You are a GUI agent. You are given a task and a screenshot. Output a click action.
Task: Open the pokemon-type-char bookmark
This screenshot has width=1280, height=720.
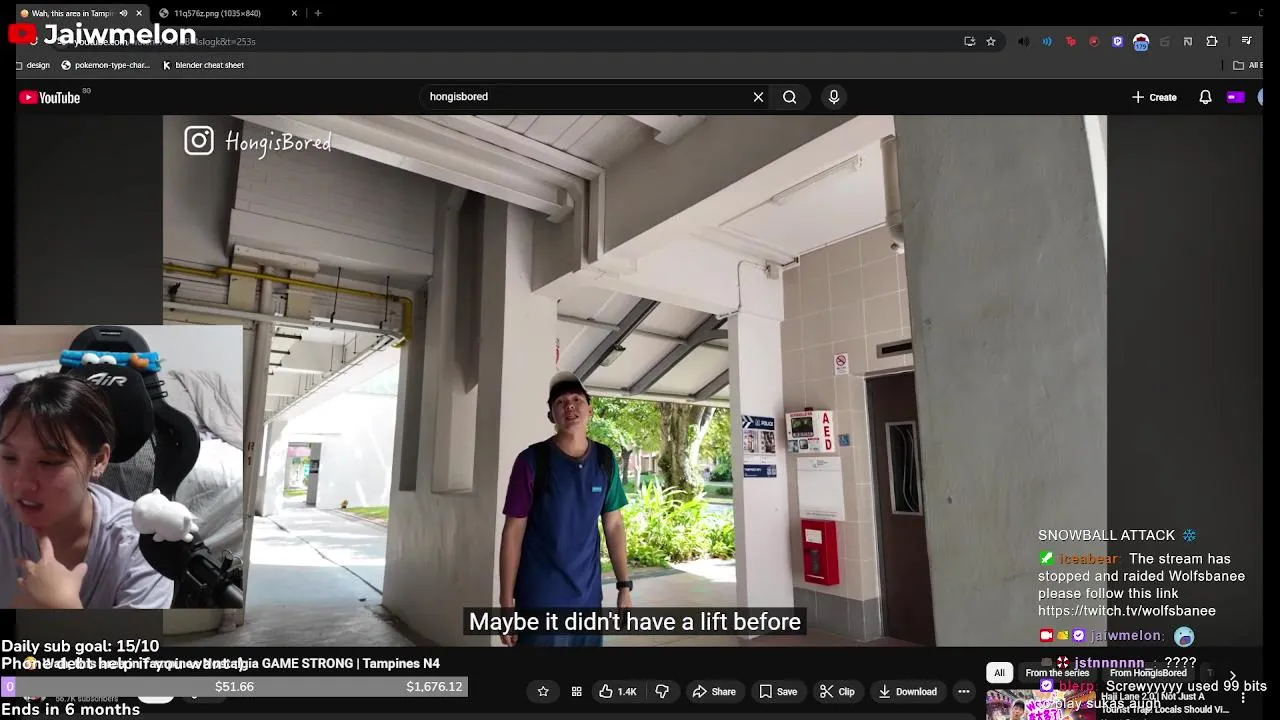[x=106, y=65]
